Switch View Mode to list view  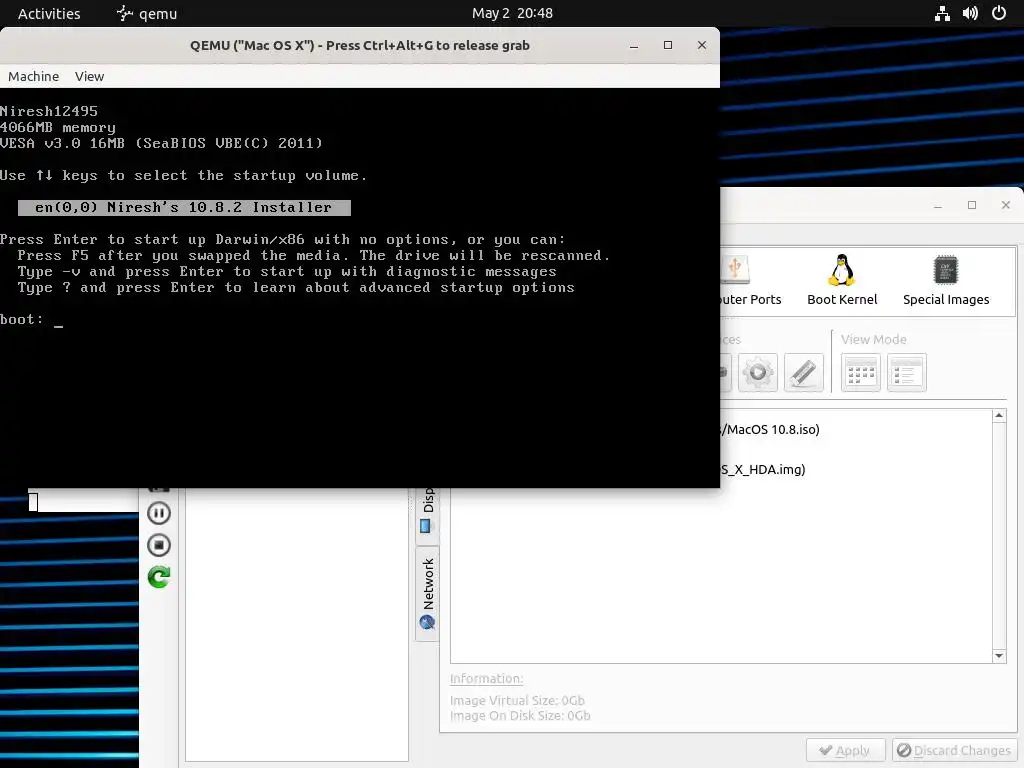point(906,372)
